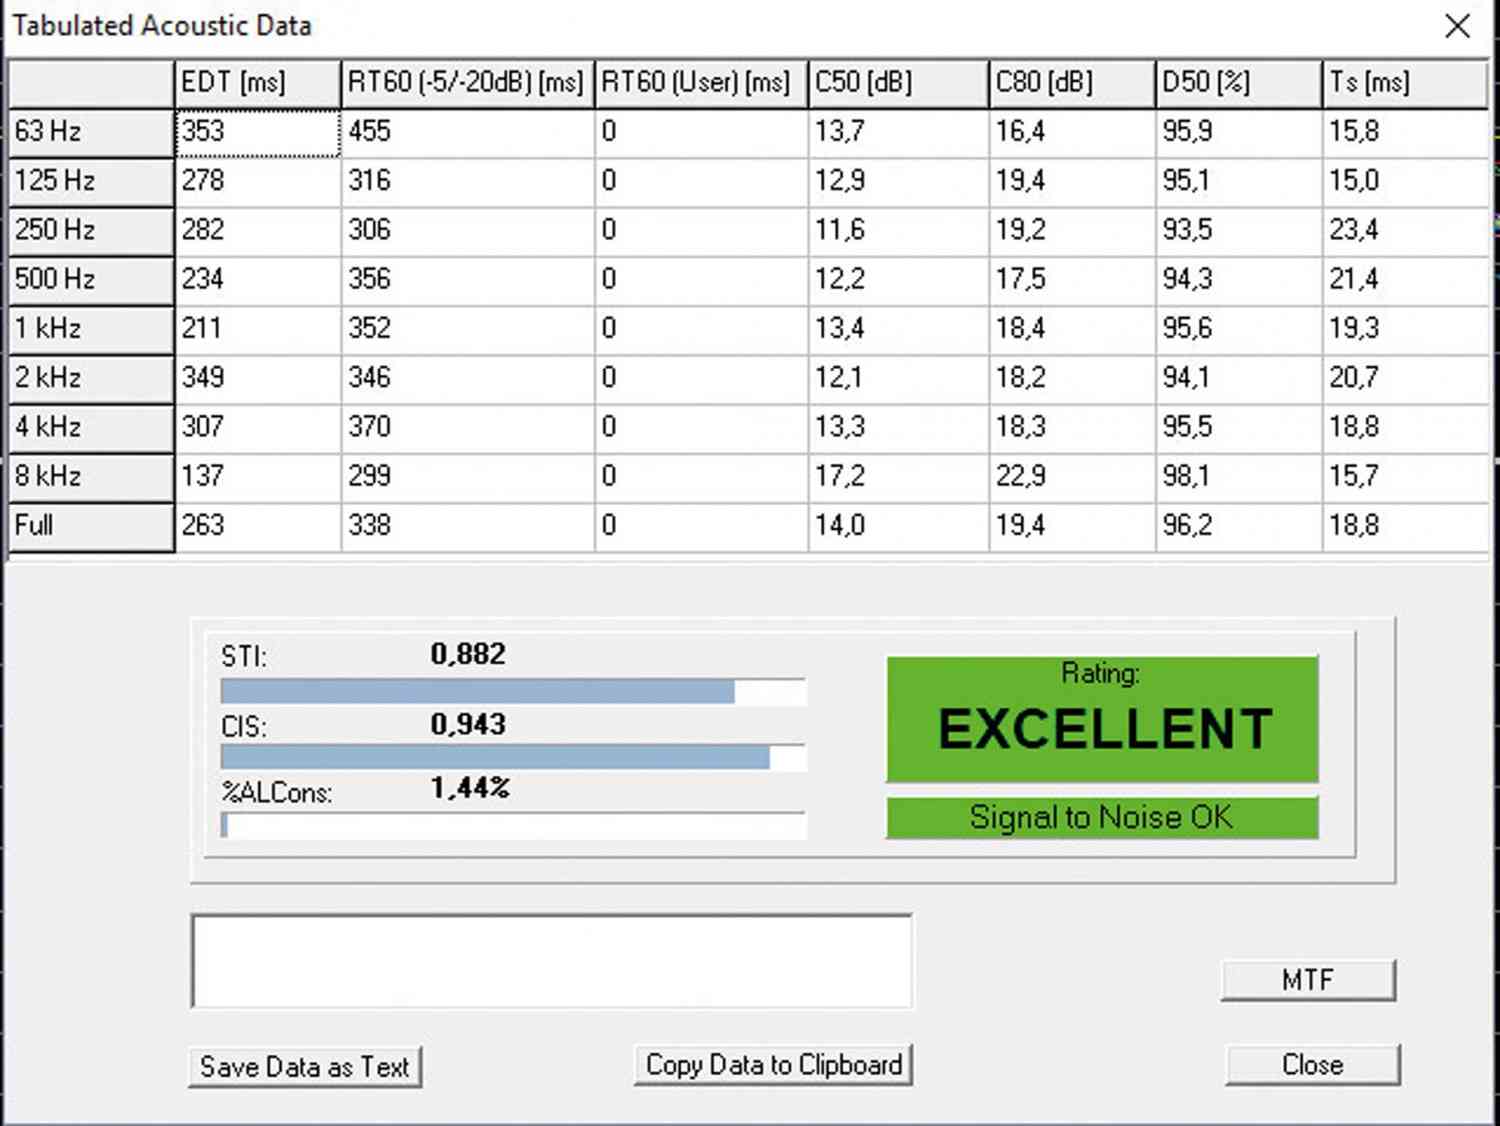1500x1126 pixels.
Task: Click the %ALCons progress bar
Action: click(513, 825)
